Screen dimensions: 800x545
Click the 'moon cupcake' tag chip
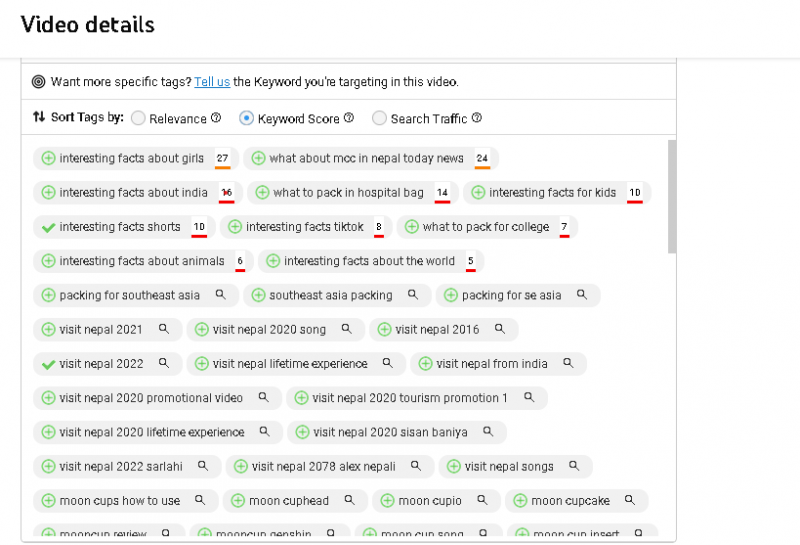[570, 501]
